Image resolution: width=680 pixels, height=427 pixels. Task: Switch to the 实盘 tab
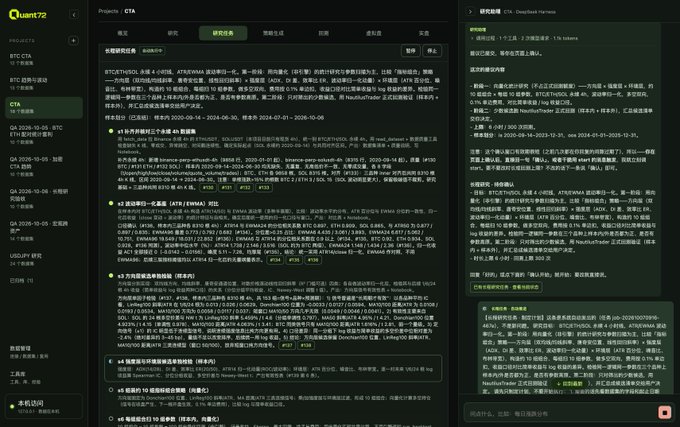click(424, 33)
